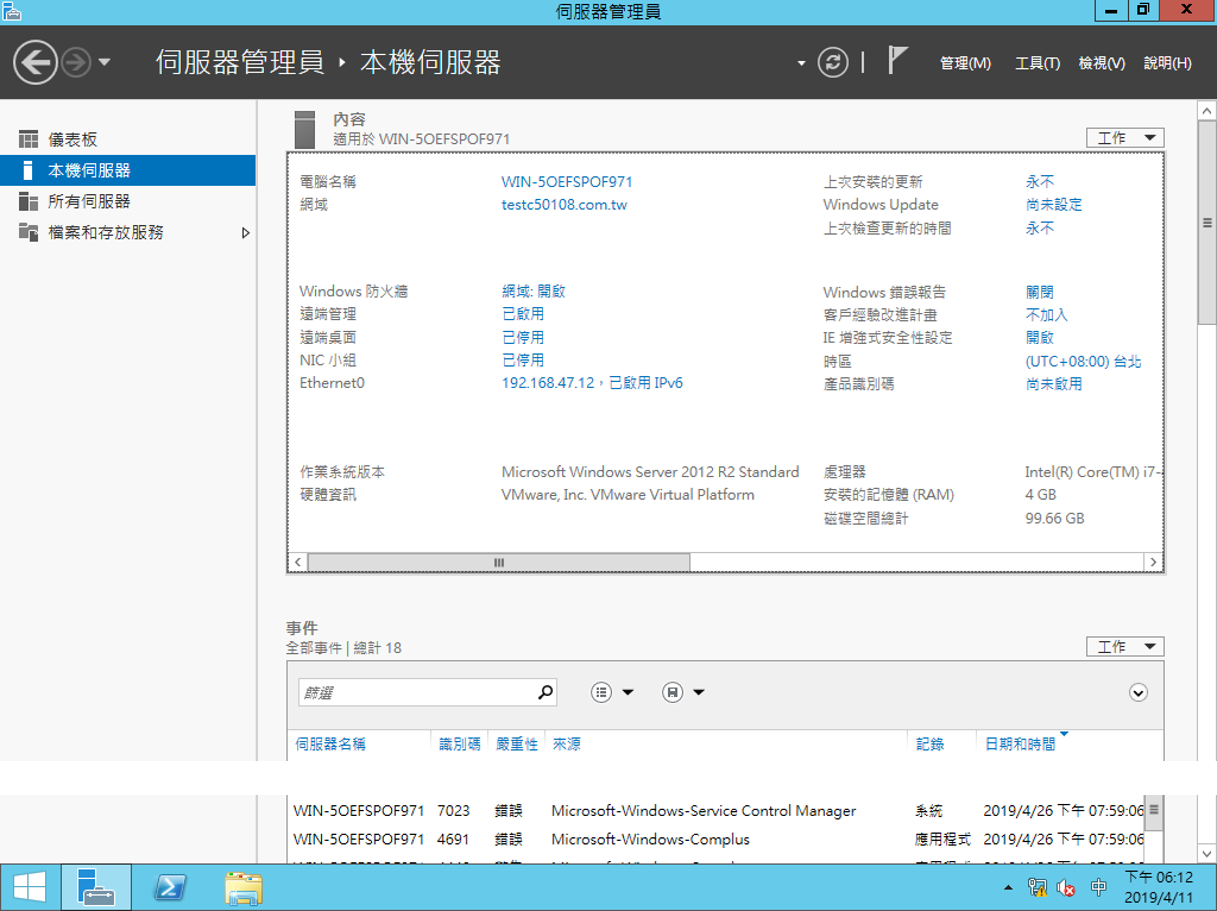
Task: Open the list criteria icon dropdown
Action: (612, 692)
